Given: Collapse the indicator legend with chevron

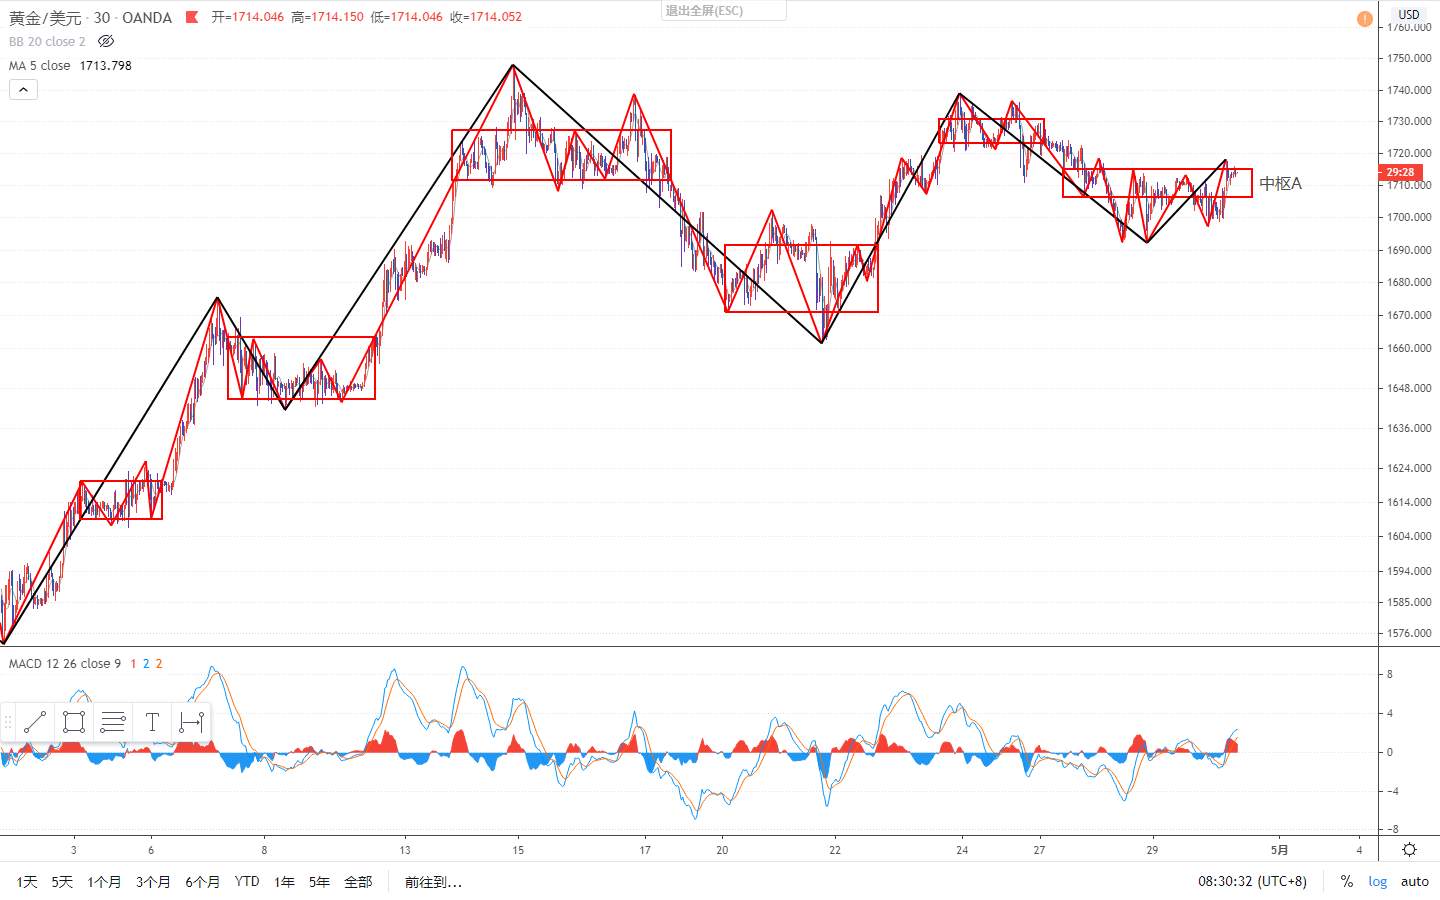Looking at the screenshot, I should pyautogui.click(x=23, y=89).
